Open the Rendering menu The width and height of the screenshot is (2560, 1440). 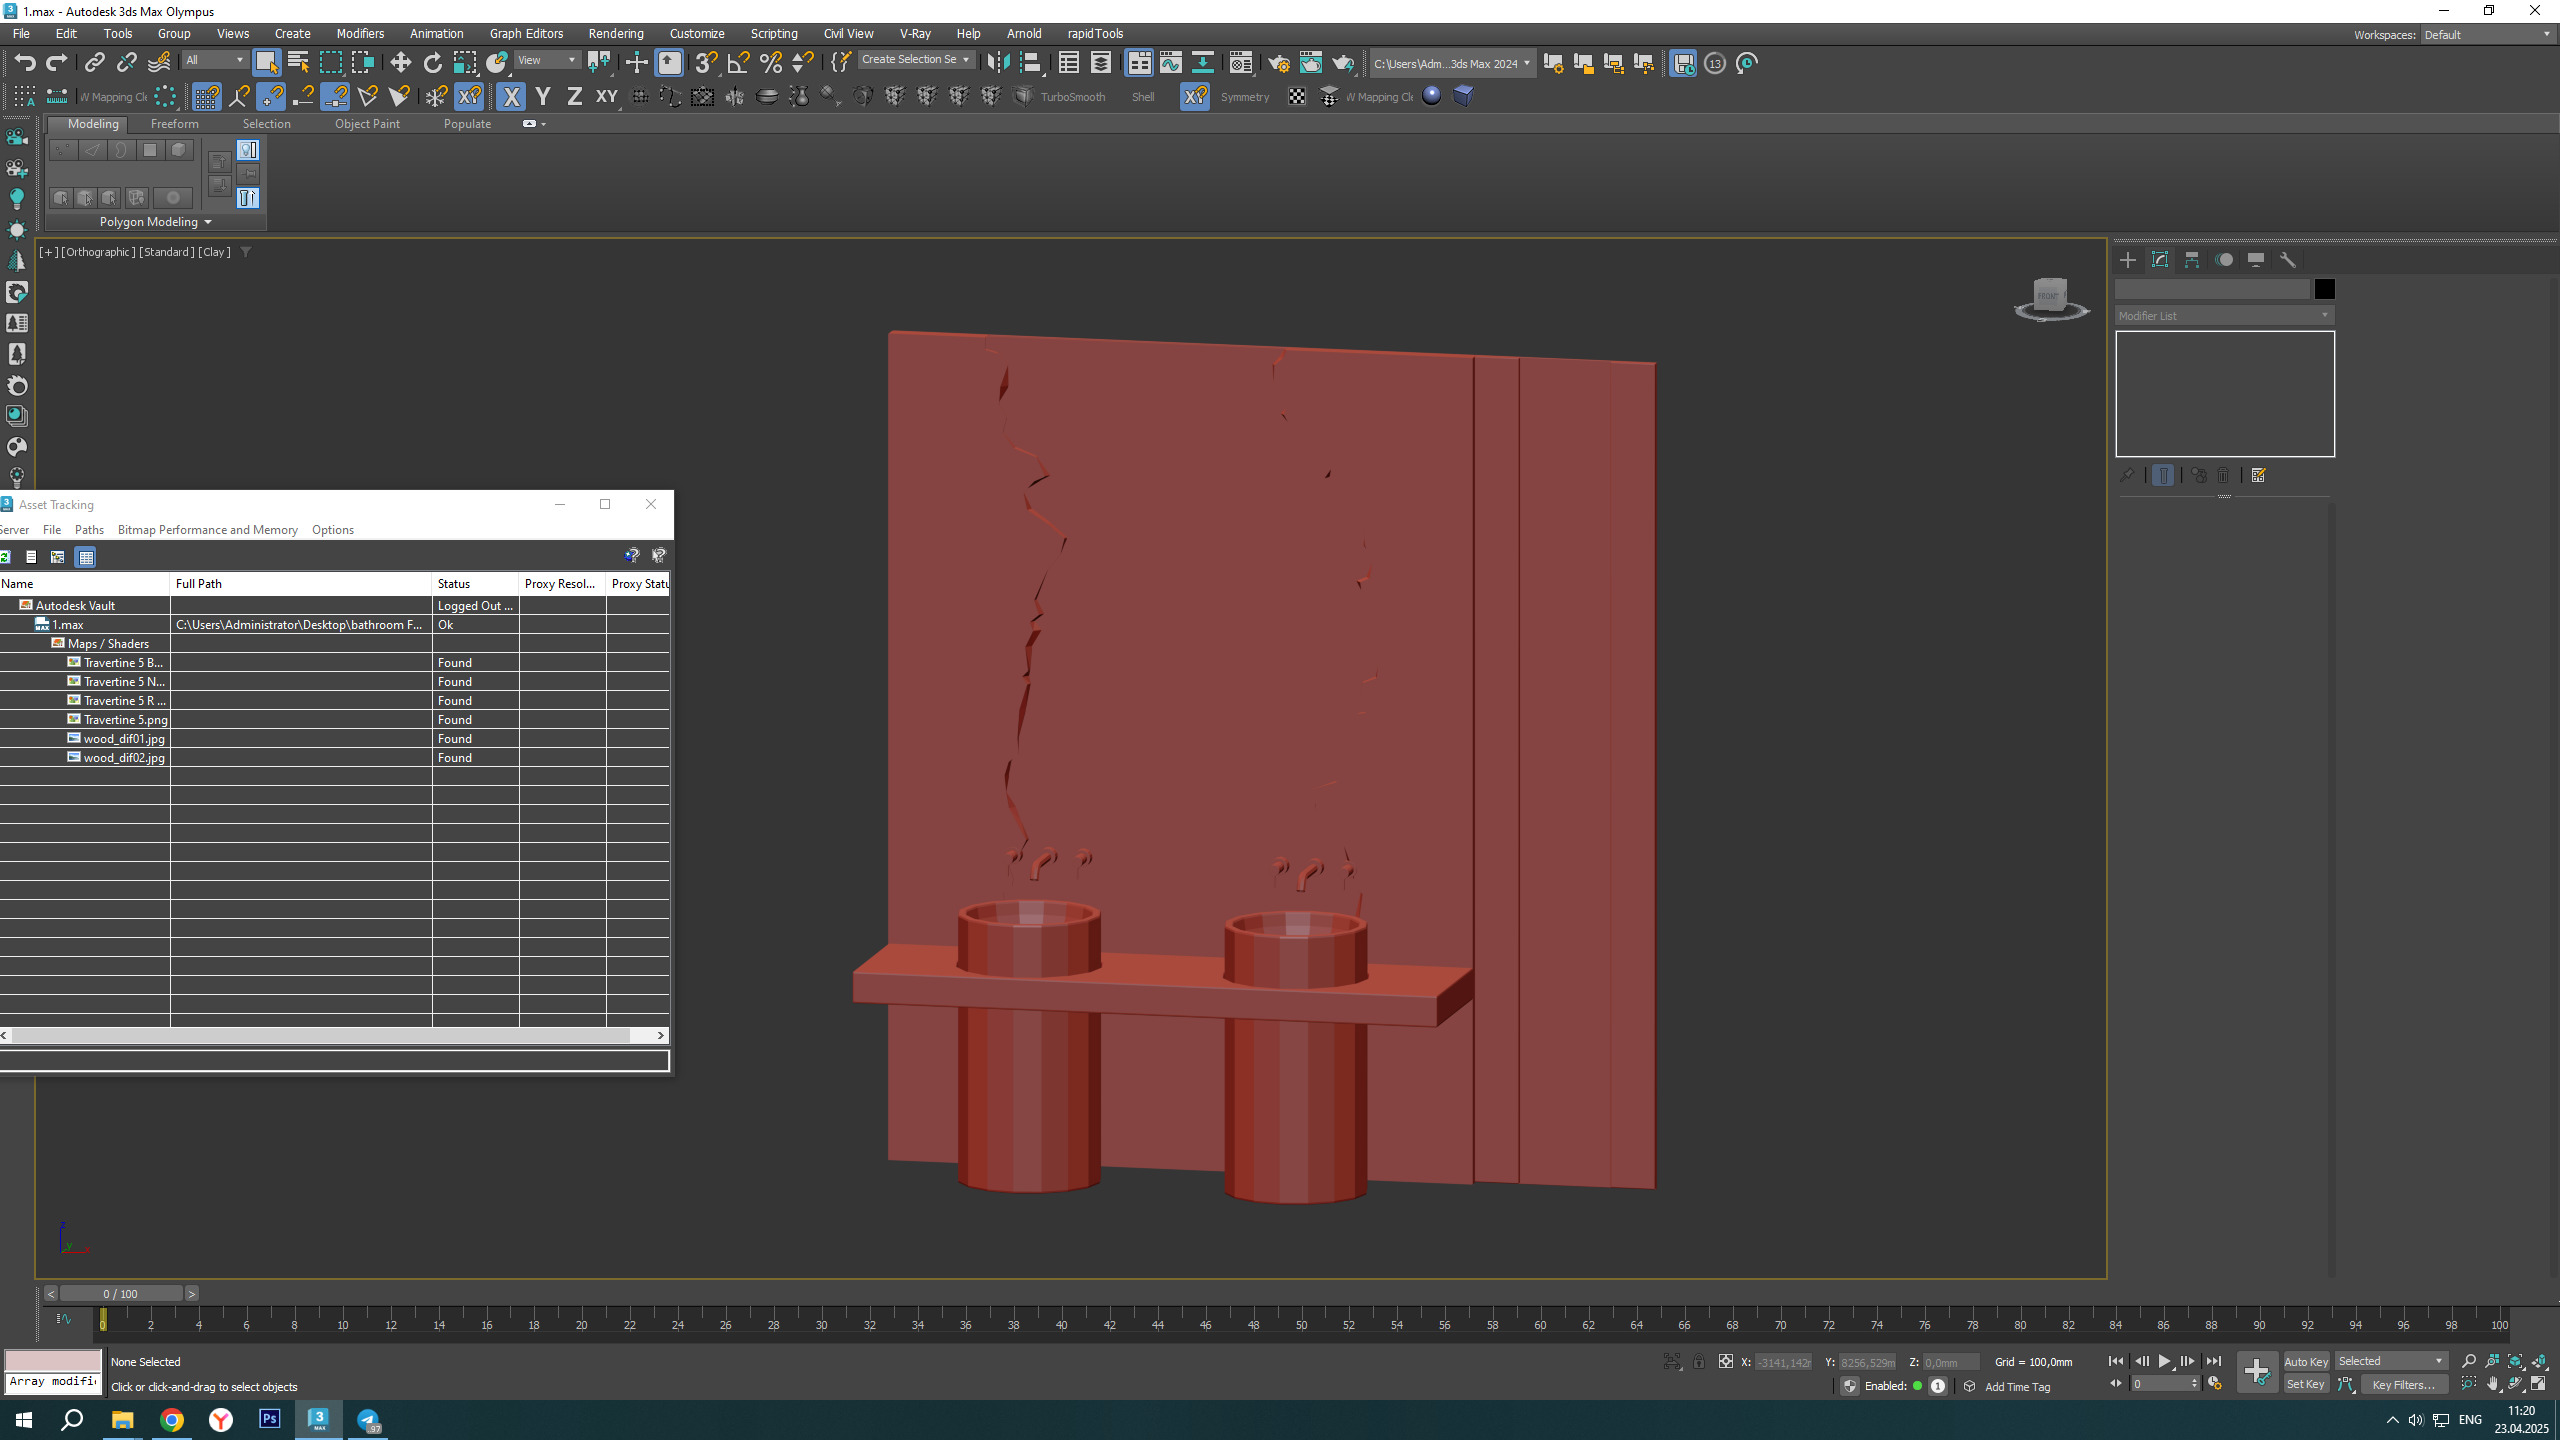(x=615, y=34)
